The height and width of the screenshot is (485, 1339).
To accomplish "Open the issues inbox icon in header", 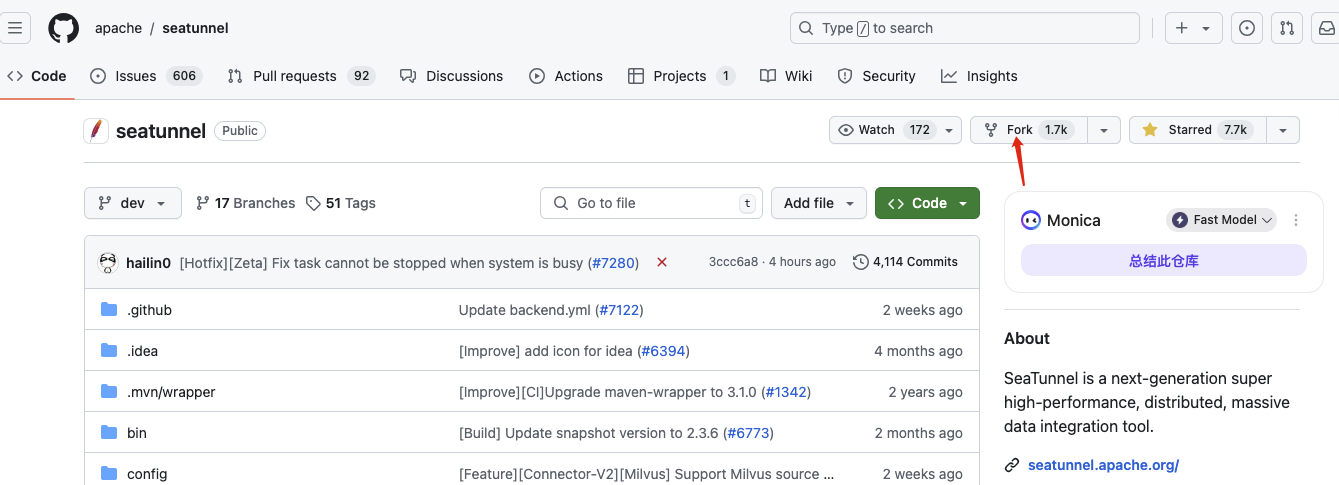I will (x=1246, y=28).
